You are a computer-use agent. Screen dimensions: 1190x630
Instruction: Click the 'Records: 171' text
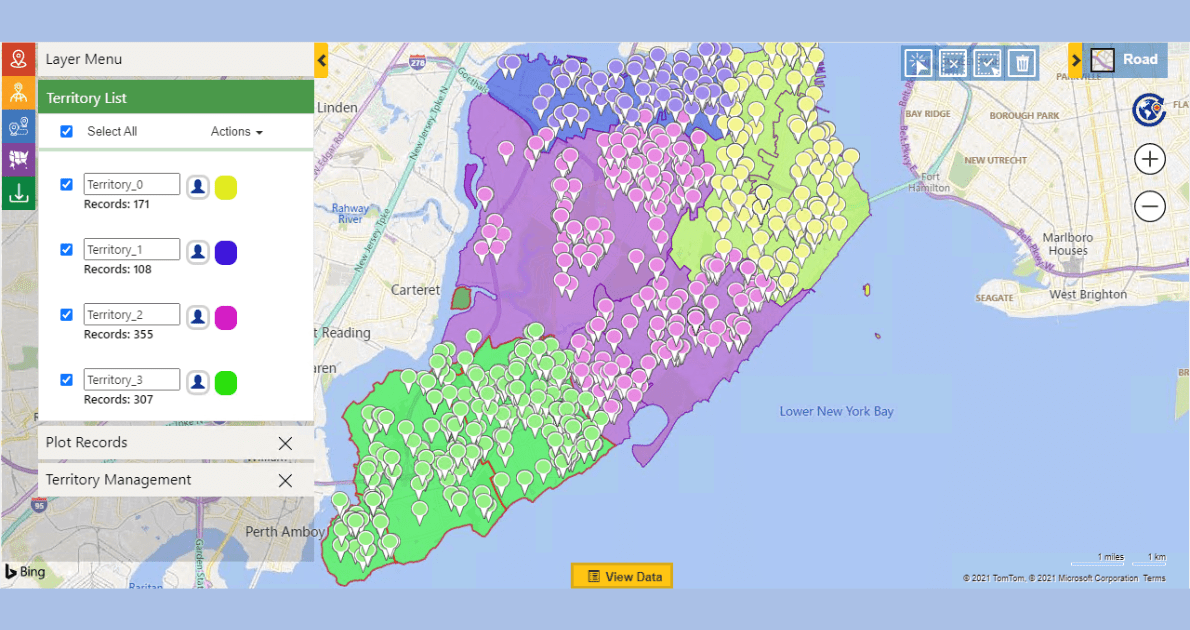[117, 204]
